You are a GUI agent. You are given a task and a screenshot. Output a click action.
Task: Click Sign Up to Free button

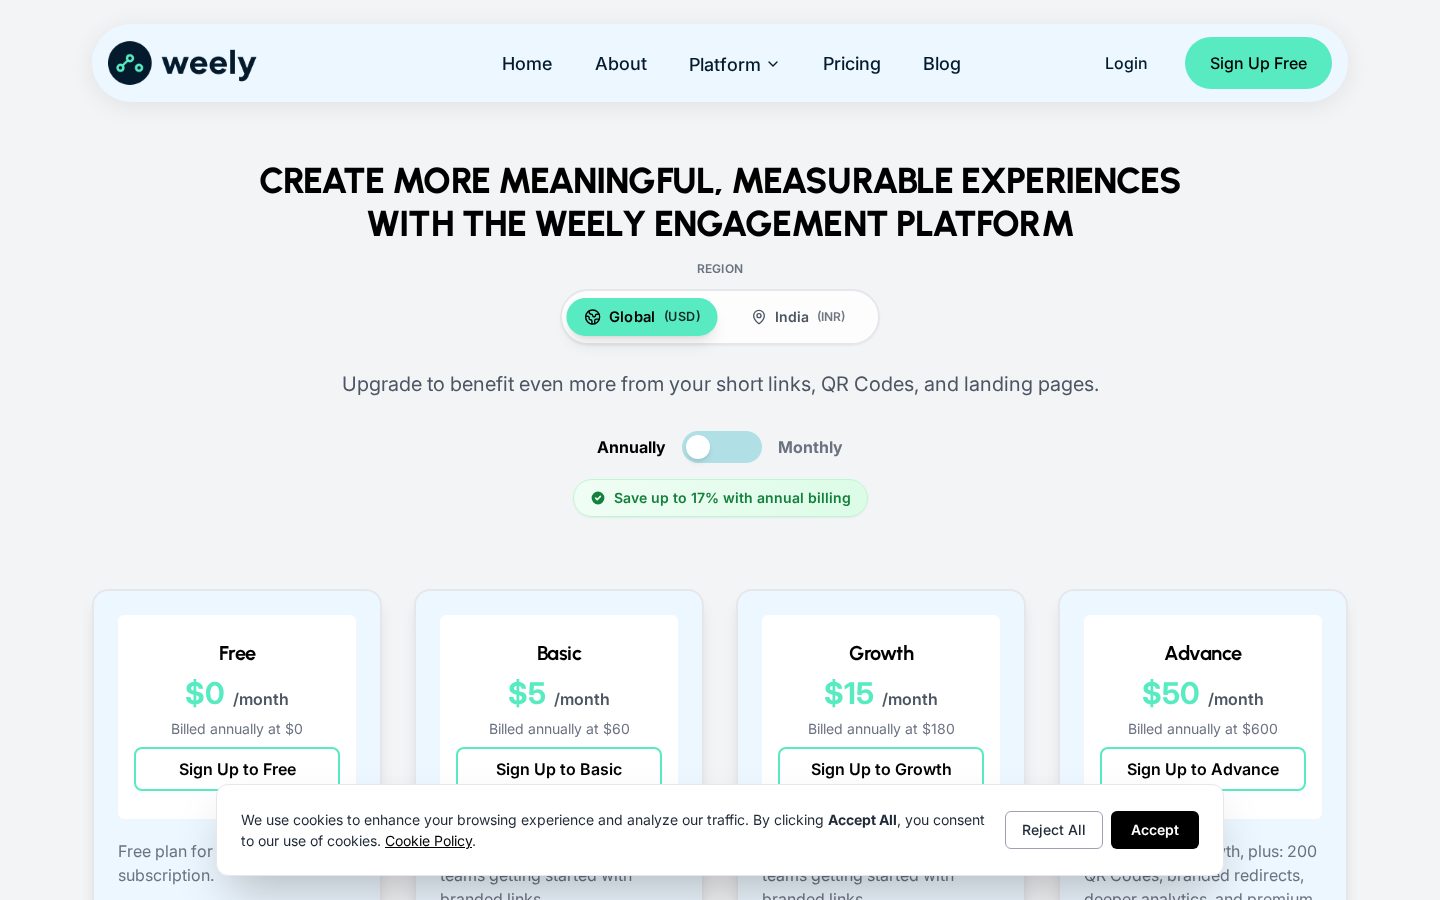pyautogui.click(x=237, y=769)
